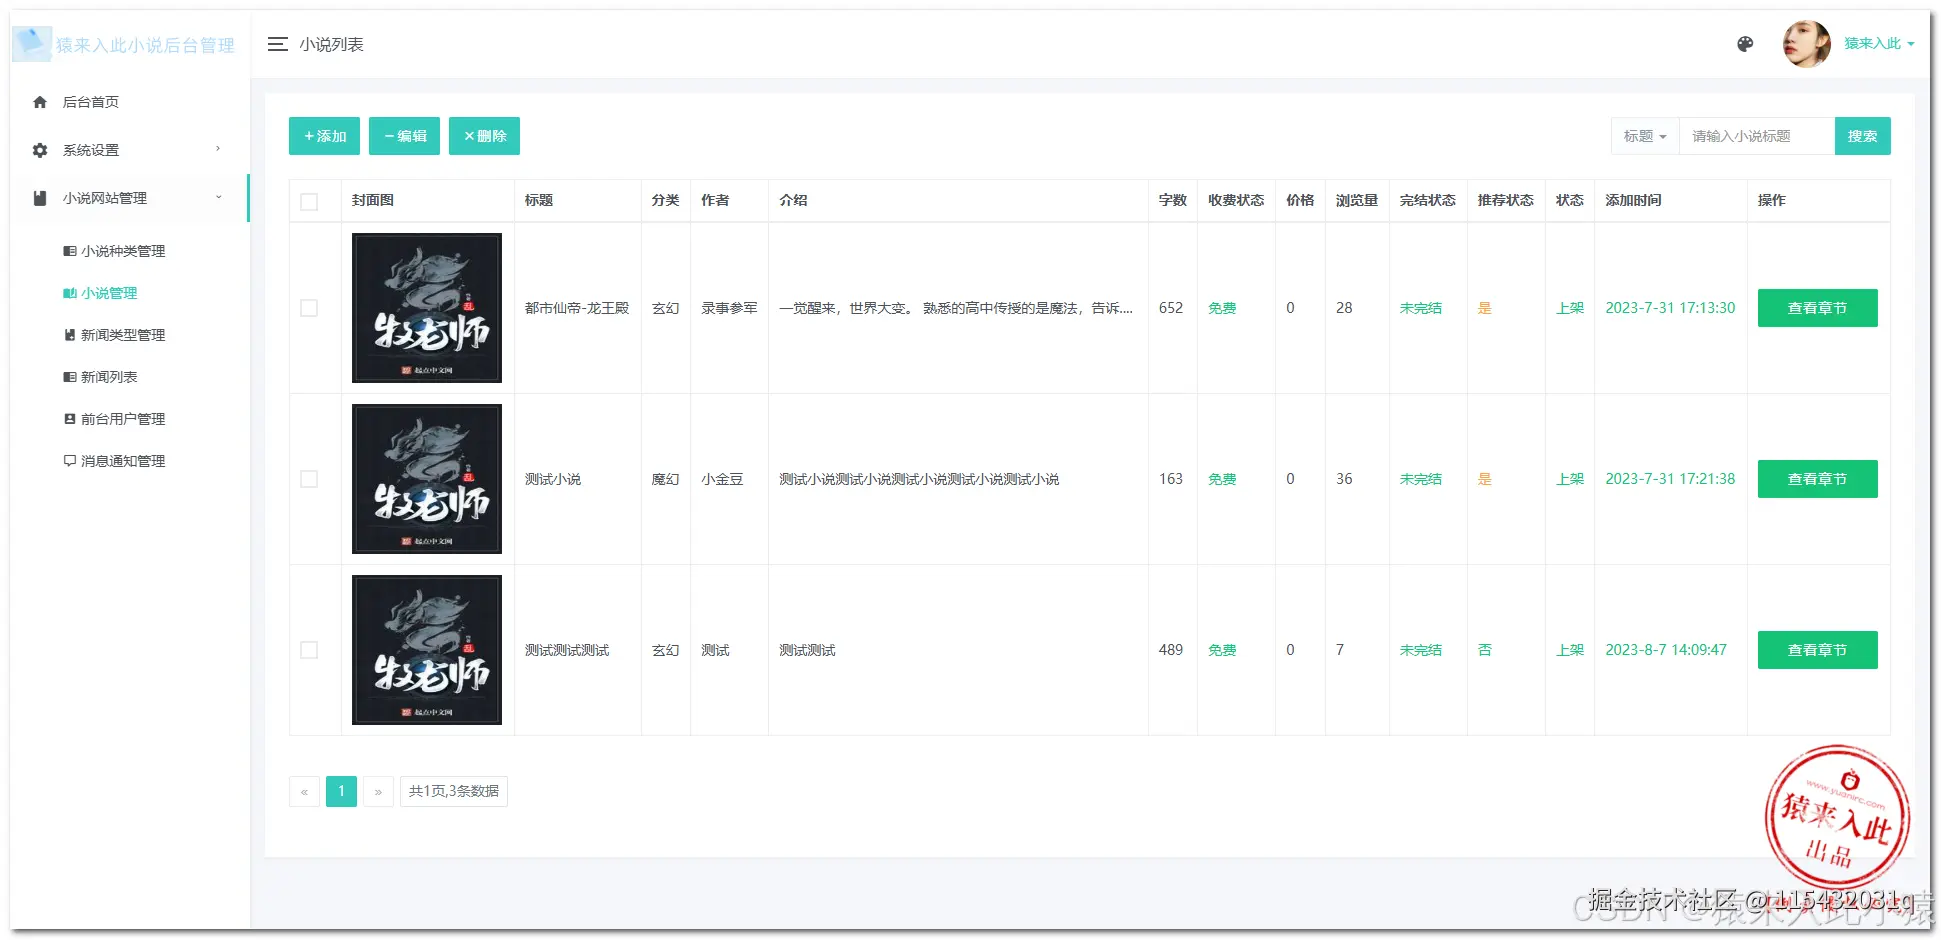Click the book icon beside 小说网站管理
The width and height of the screenshot is (1941, 940).
40,198
